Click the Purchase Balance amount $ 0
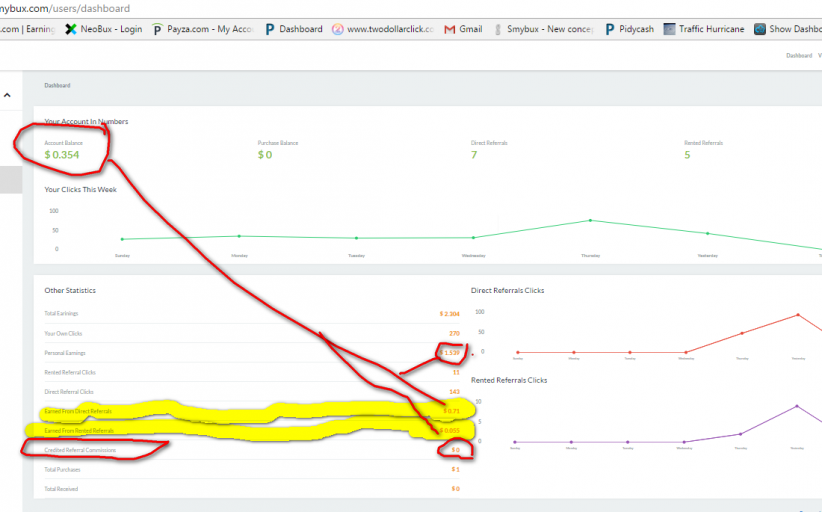 [265, 155]
